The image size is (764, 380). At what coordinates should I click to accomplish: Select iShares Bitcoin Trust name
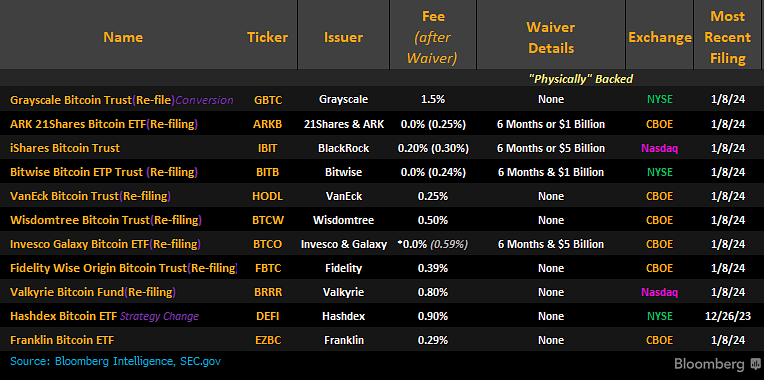[x=65, y=148]
